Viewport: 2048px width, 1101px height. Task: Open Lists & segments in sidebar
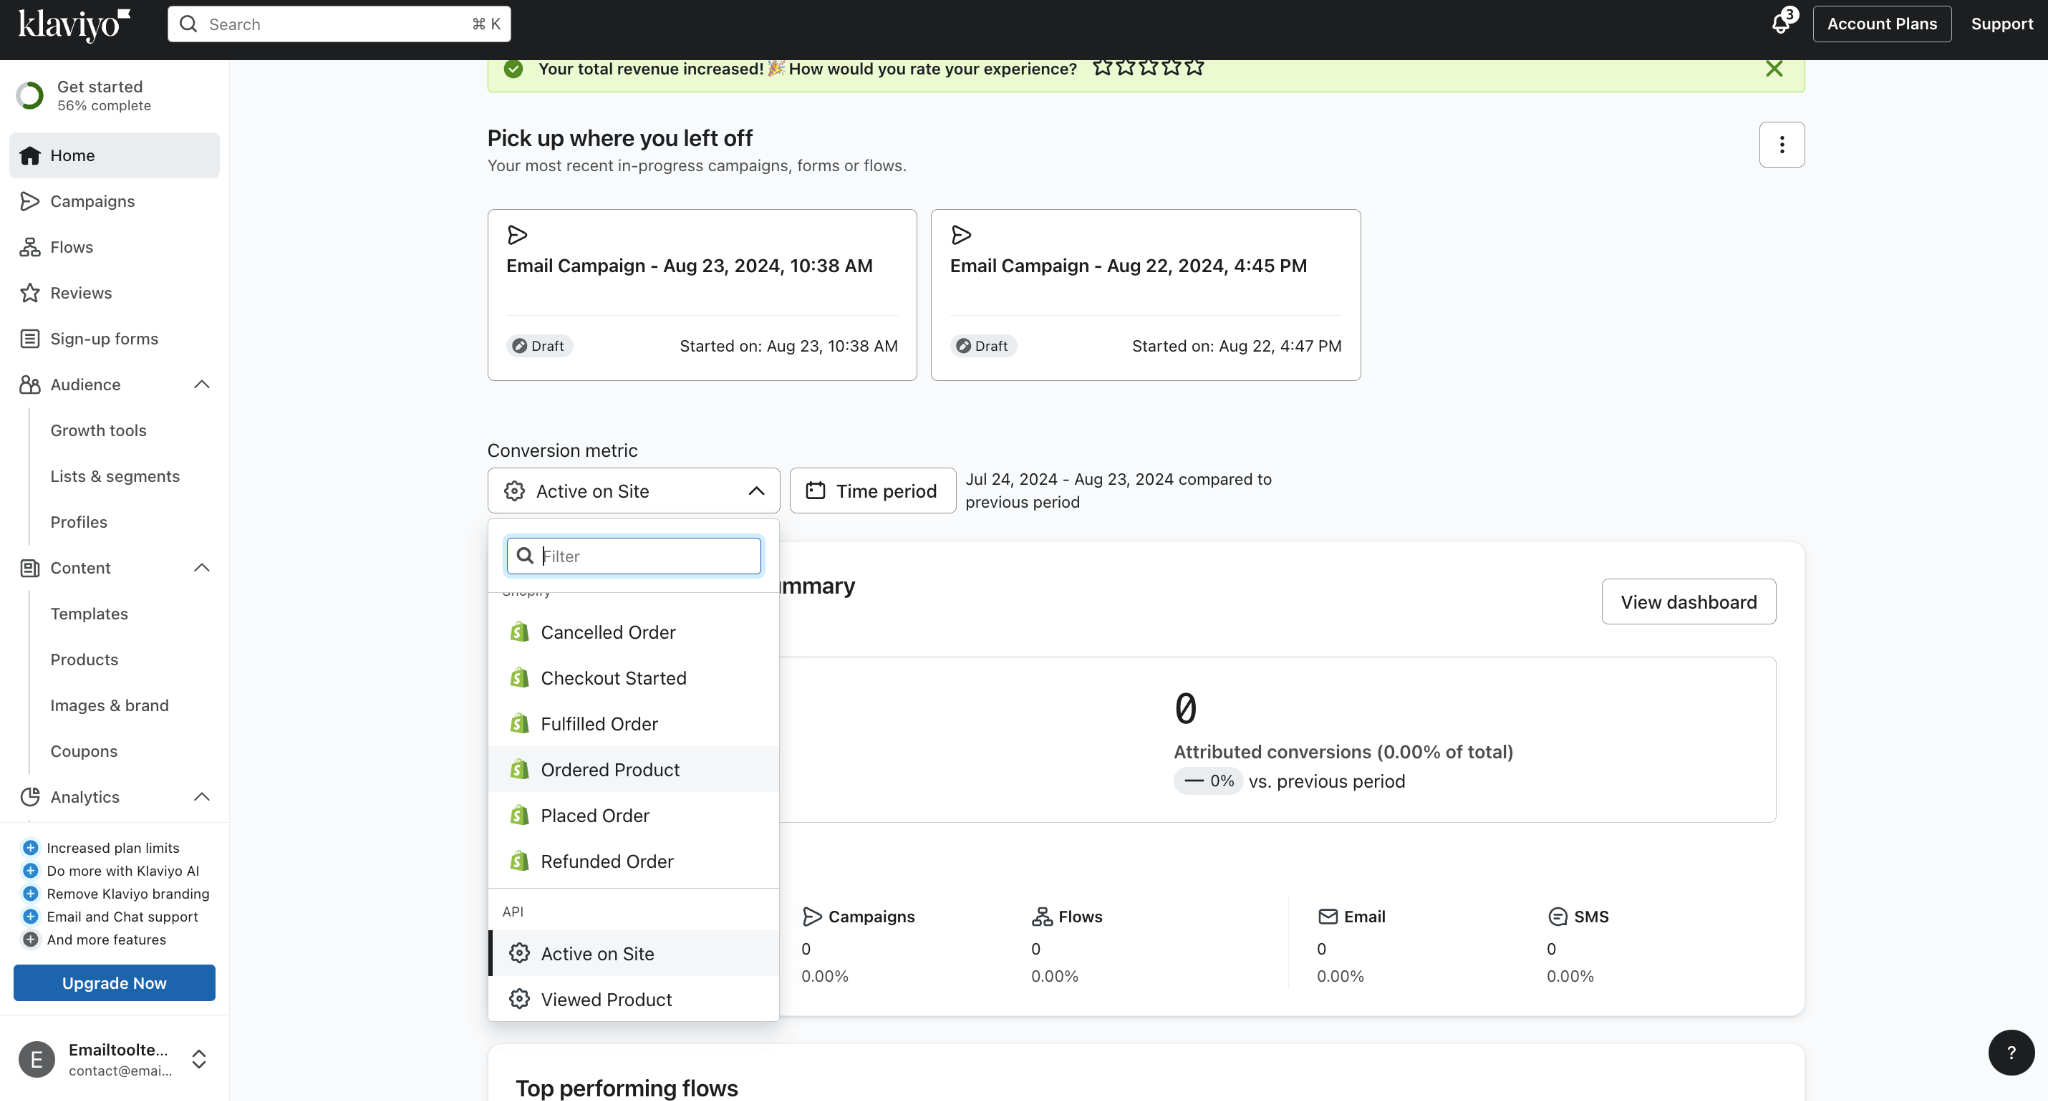pyautogui.click(x=115, y=477)
